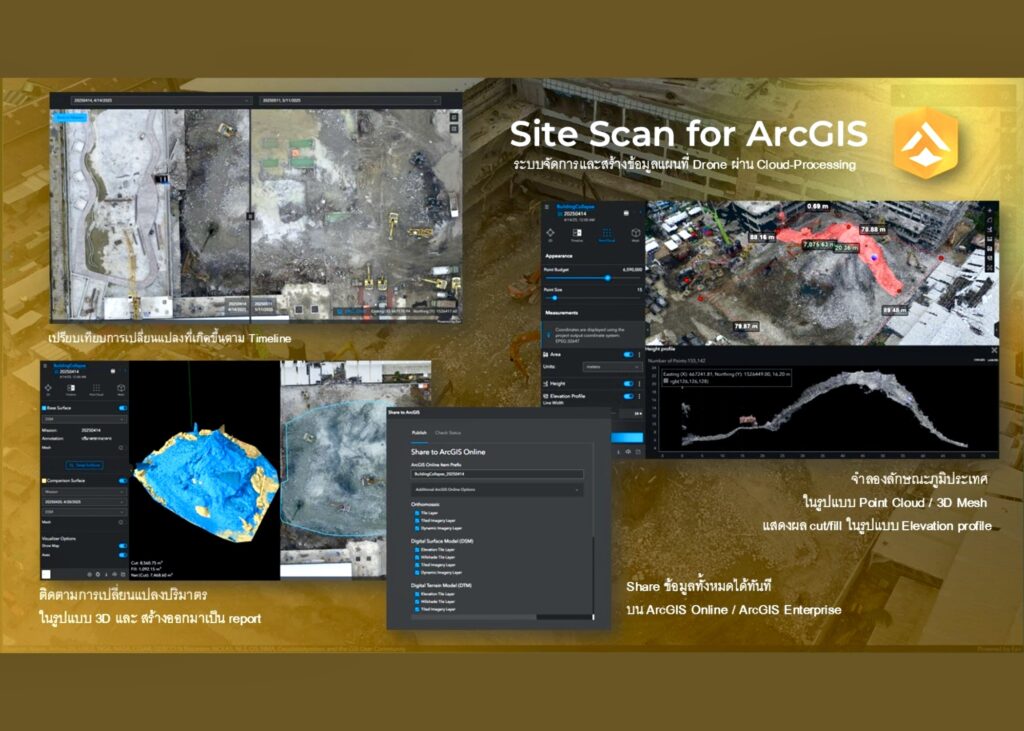Click Mesh info icon under Base Surface

click(121, 448)
